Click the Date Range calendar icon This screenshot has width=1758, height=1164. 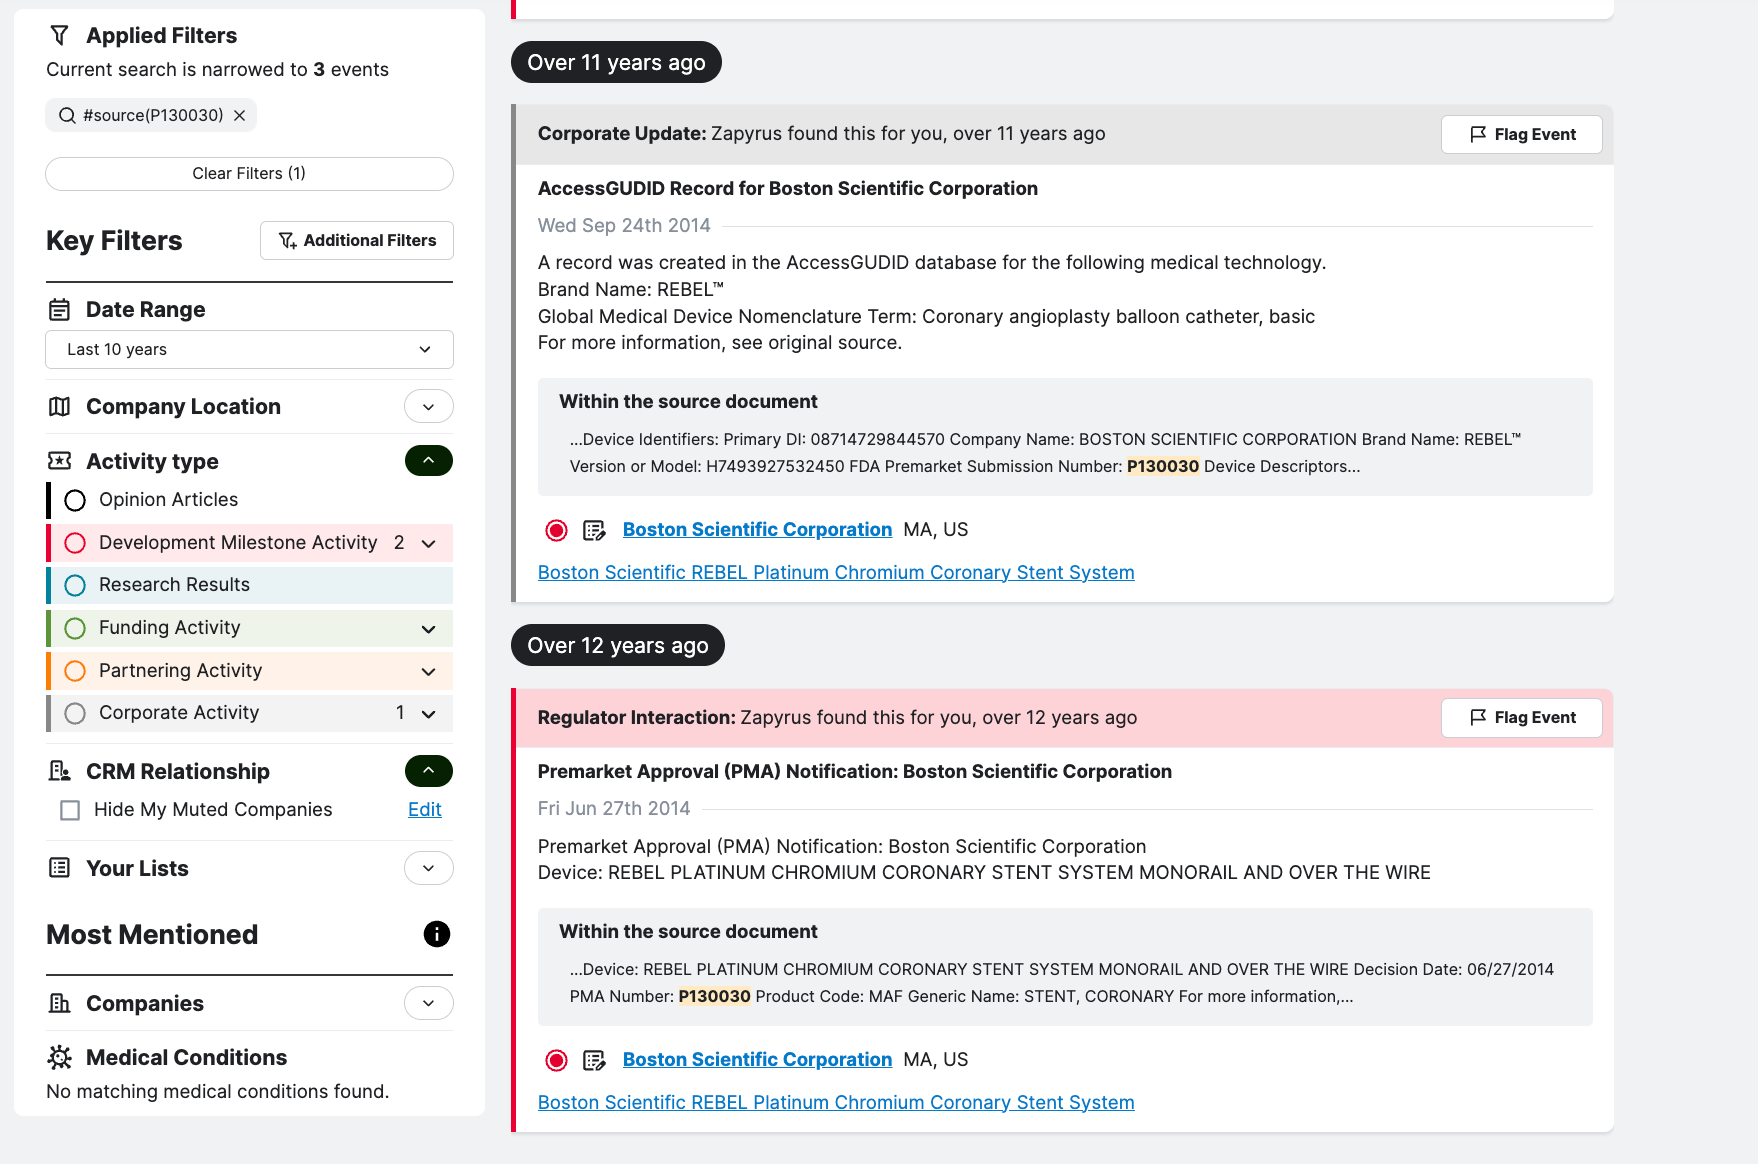point(60,310)
